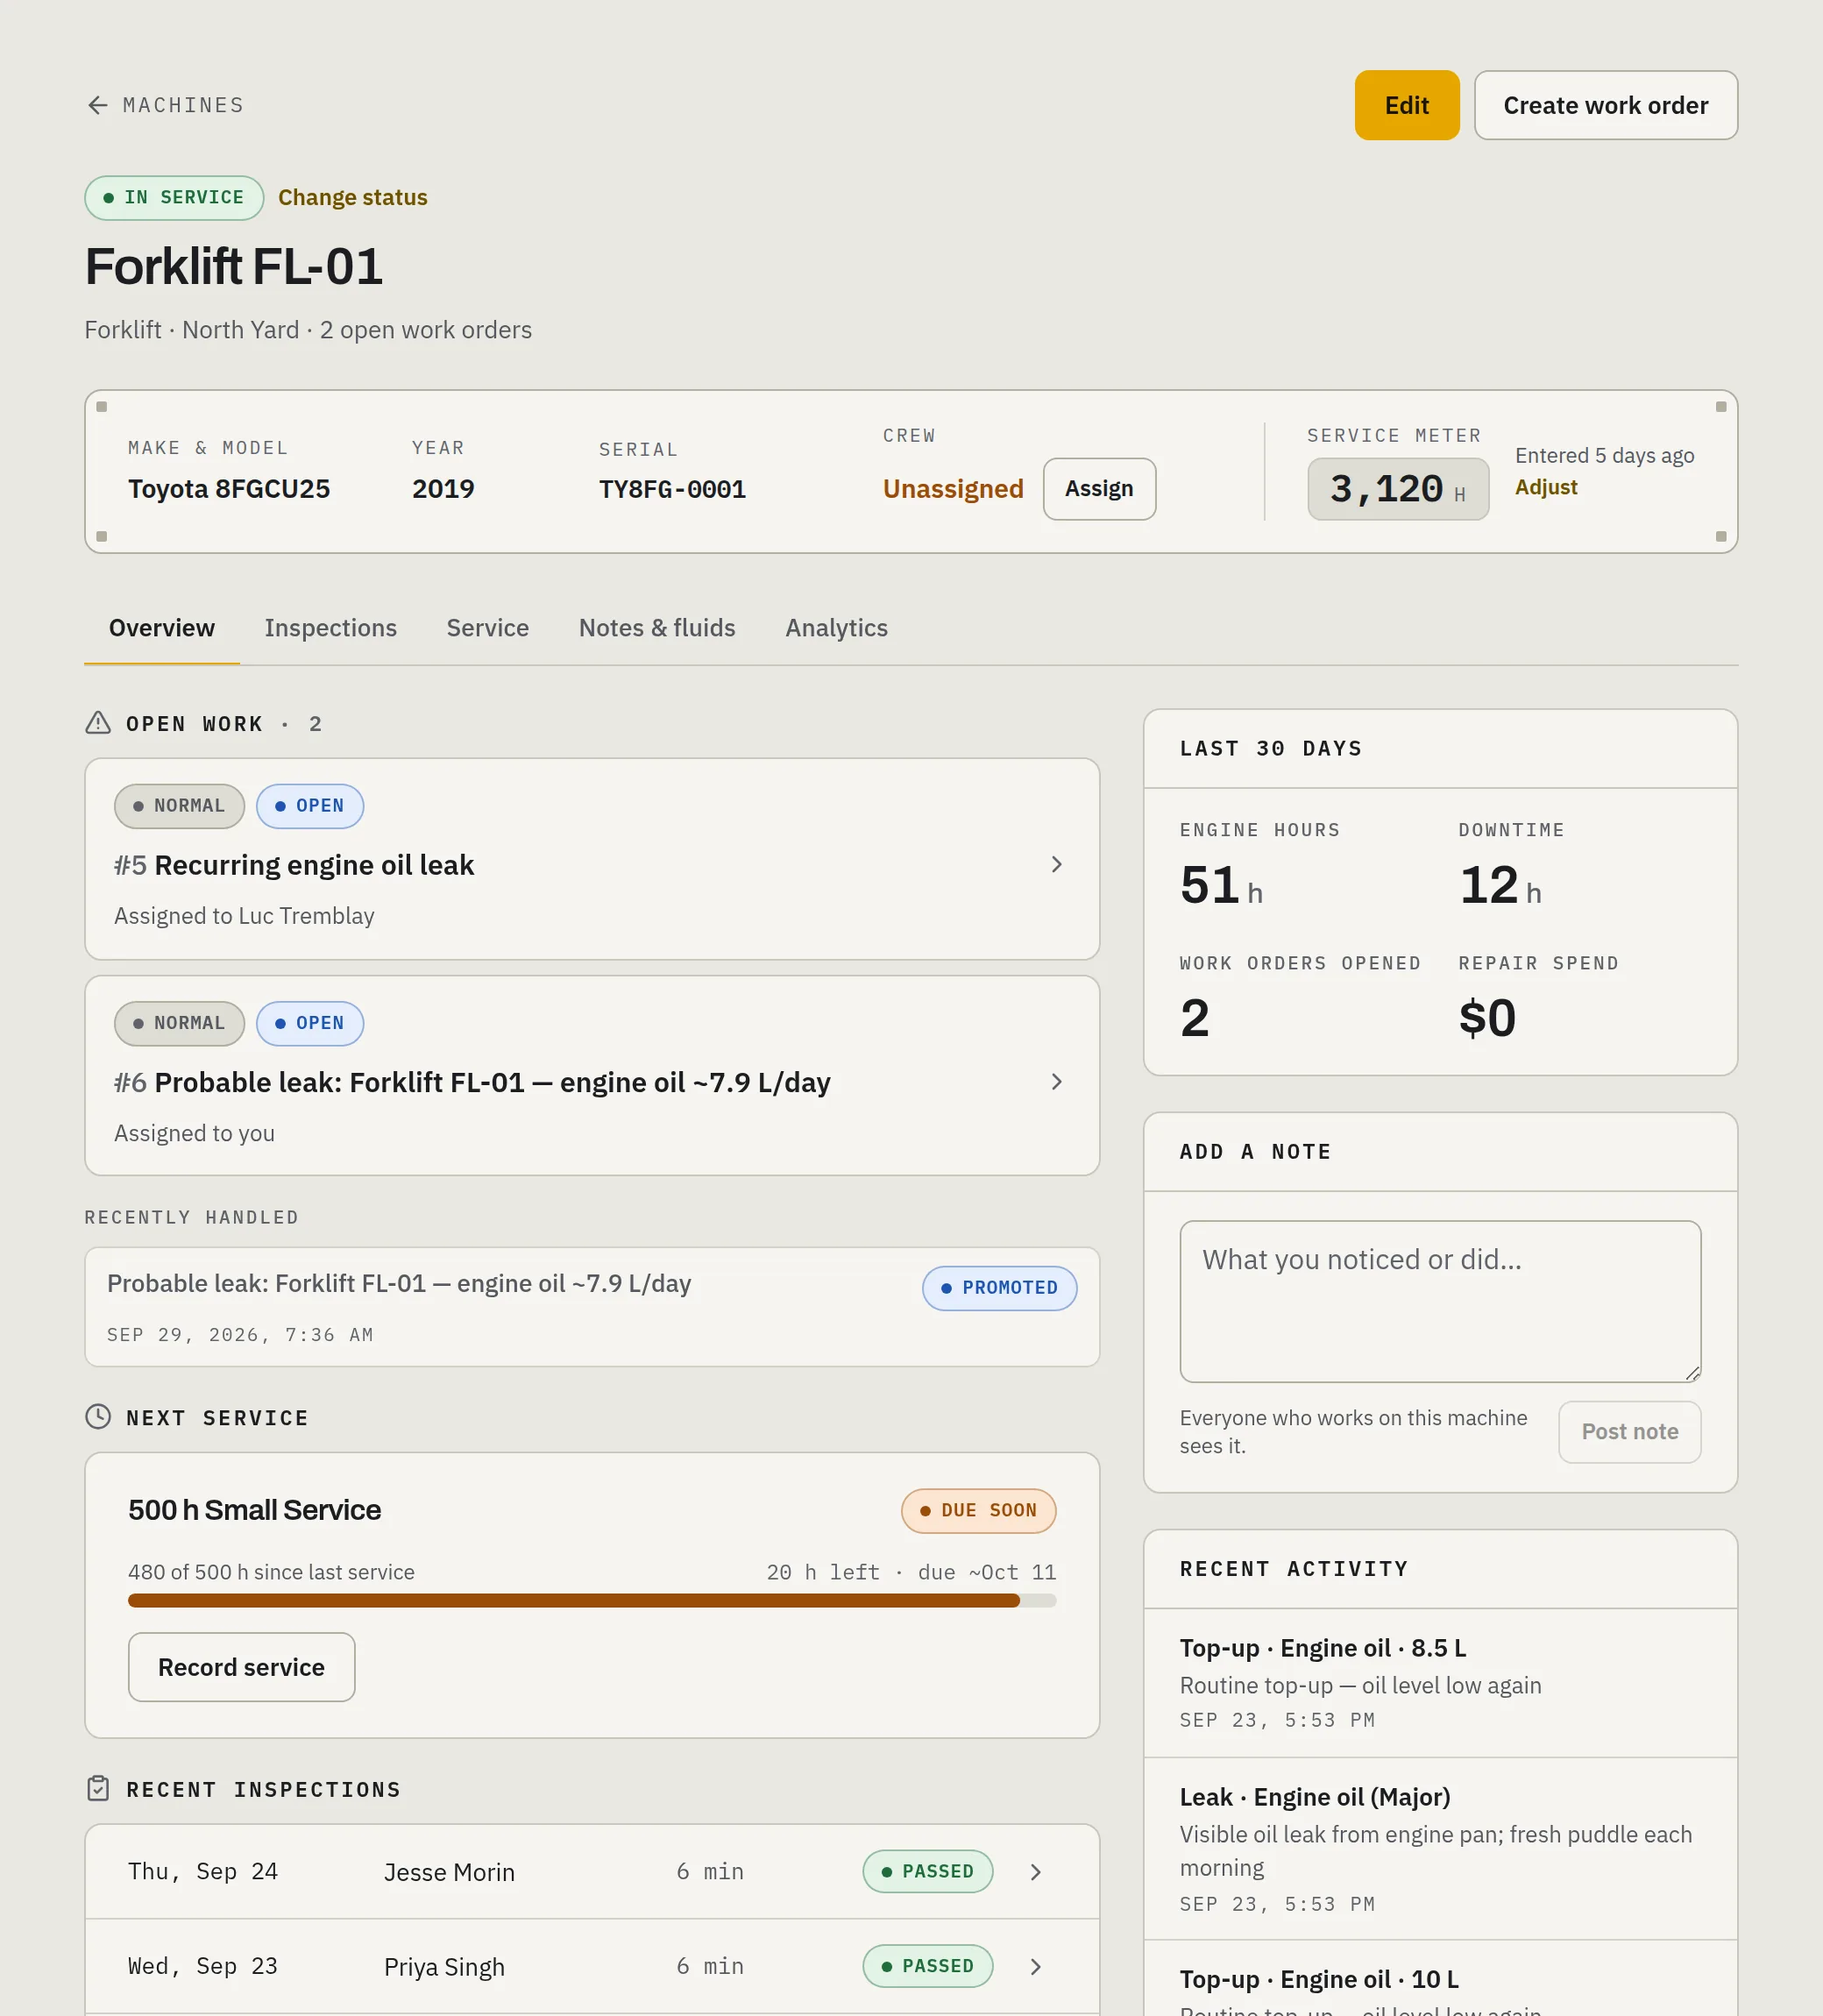
Task: Expand the Wed, Sep 23 inspection chevron
Action: point(1036,1967)
